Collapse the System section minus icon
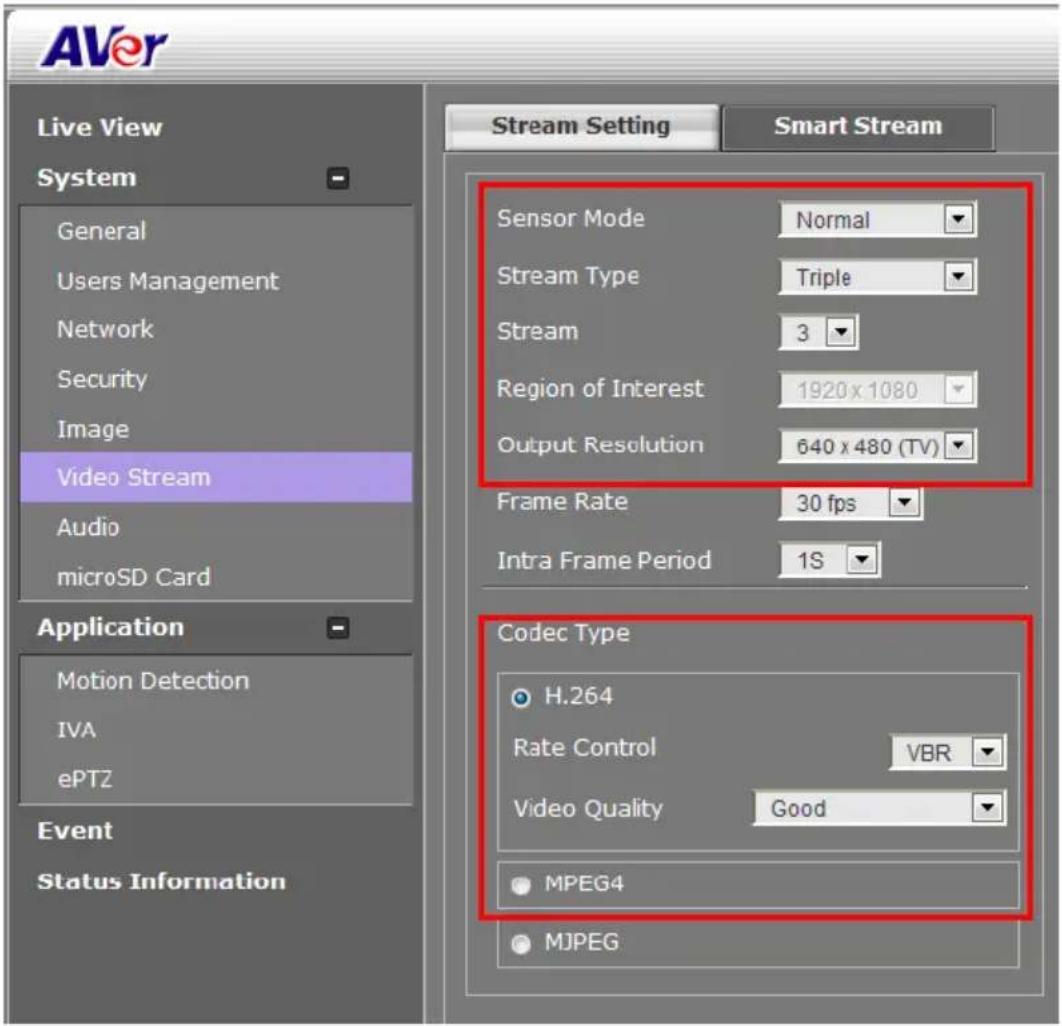Viewport: 1062px width, 1026px height. (338, 178)
